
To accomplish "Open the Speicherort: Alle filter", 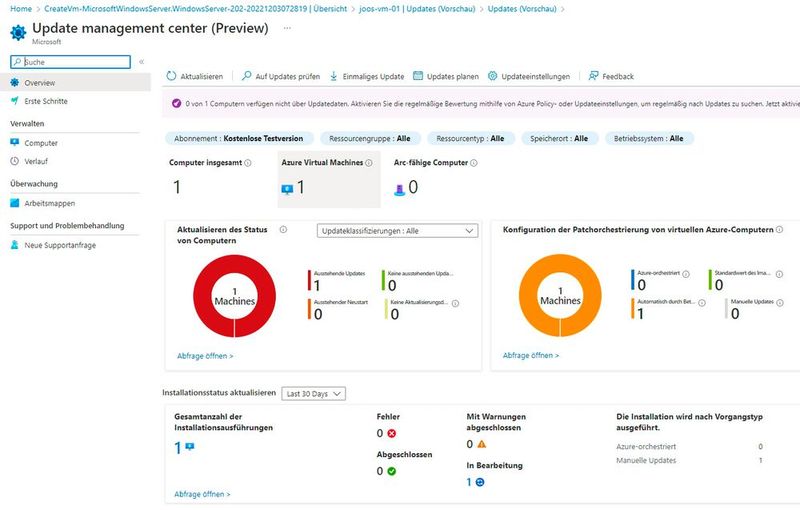I will pyautogui.click(x=559, y=138).
